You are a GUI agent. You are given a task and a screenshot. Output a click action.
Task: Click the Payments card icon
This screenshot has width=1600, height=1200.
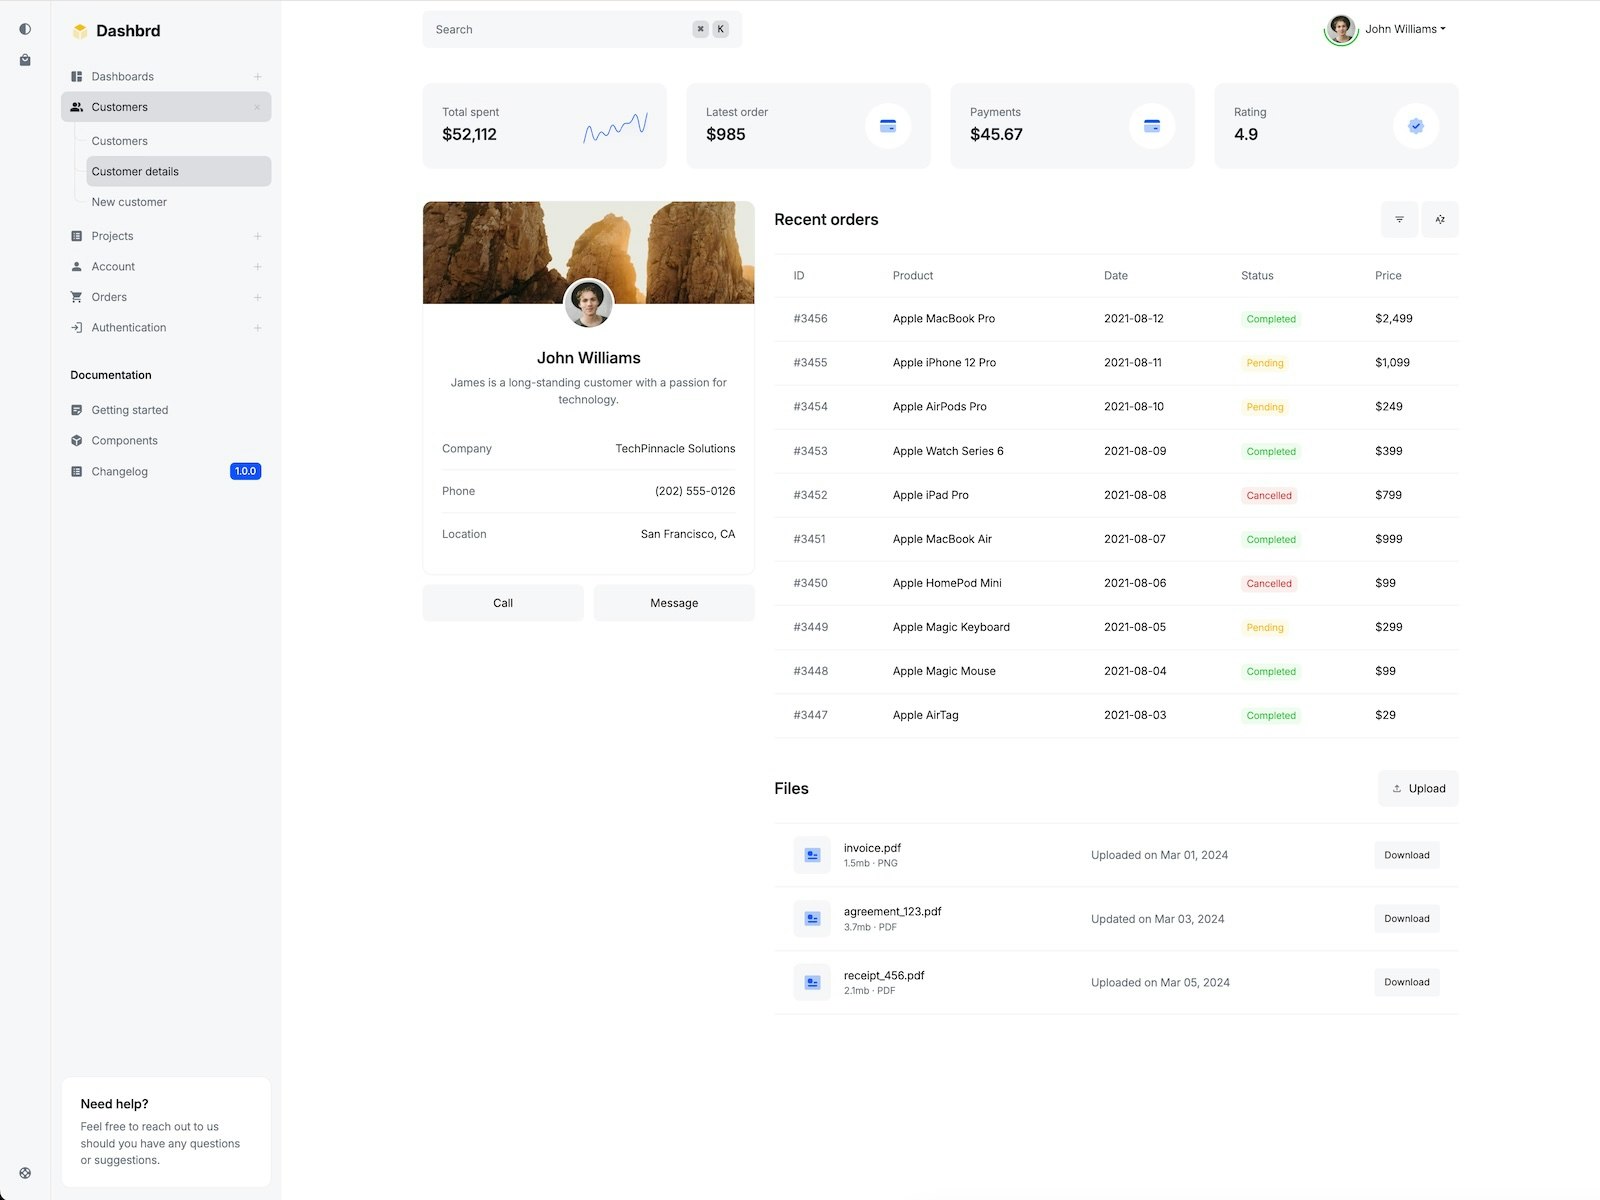coord(1152,126)
